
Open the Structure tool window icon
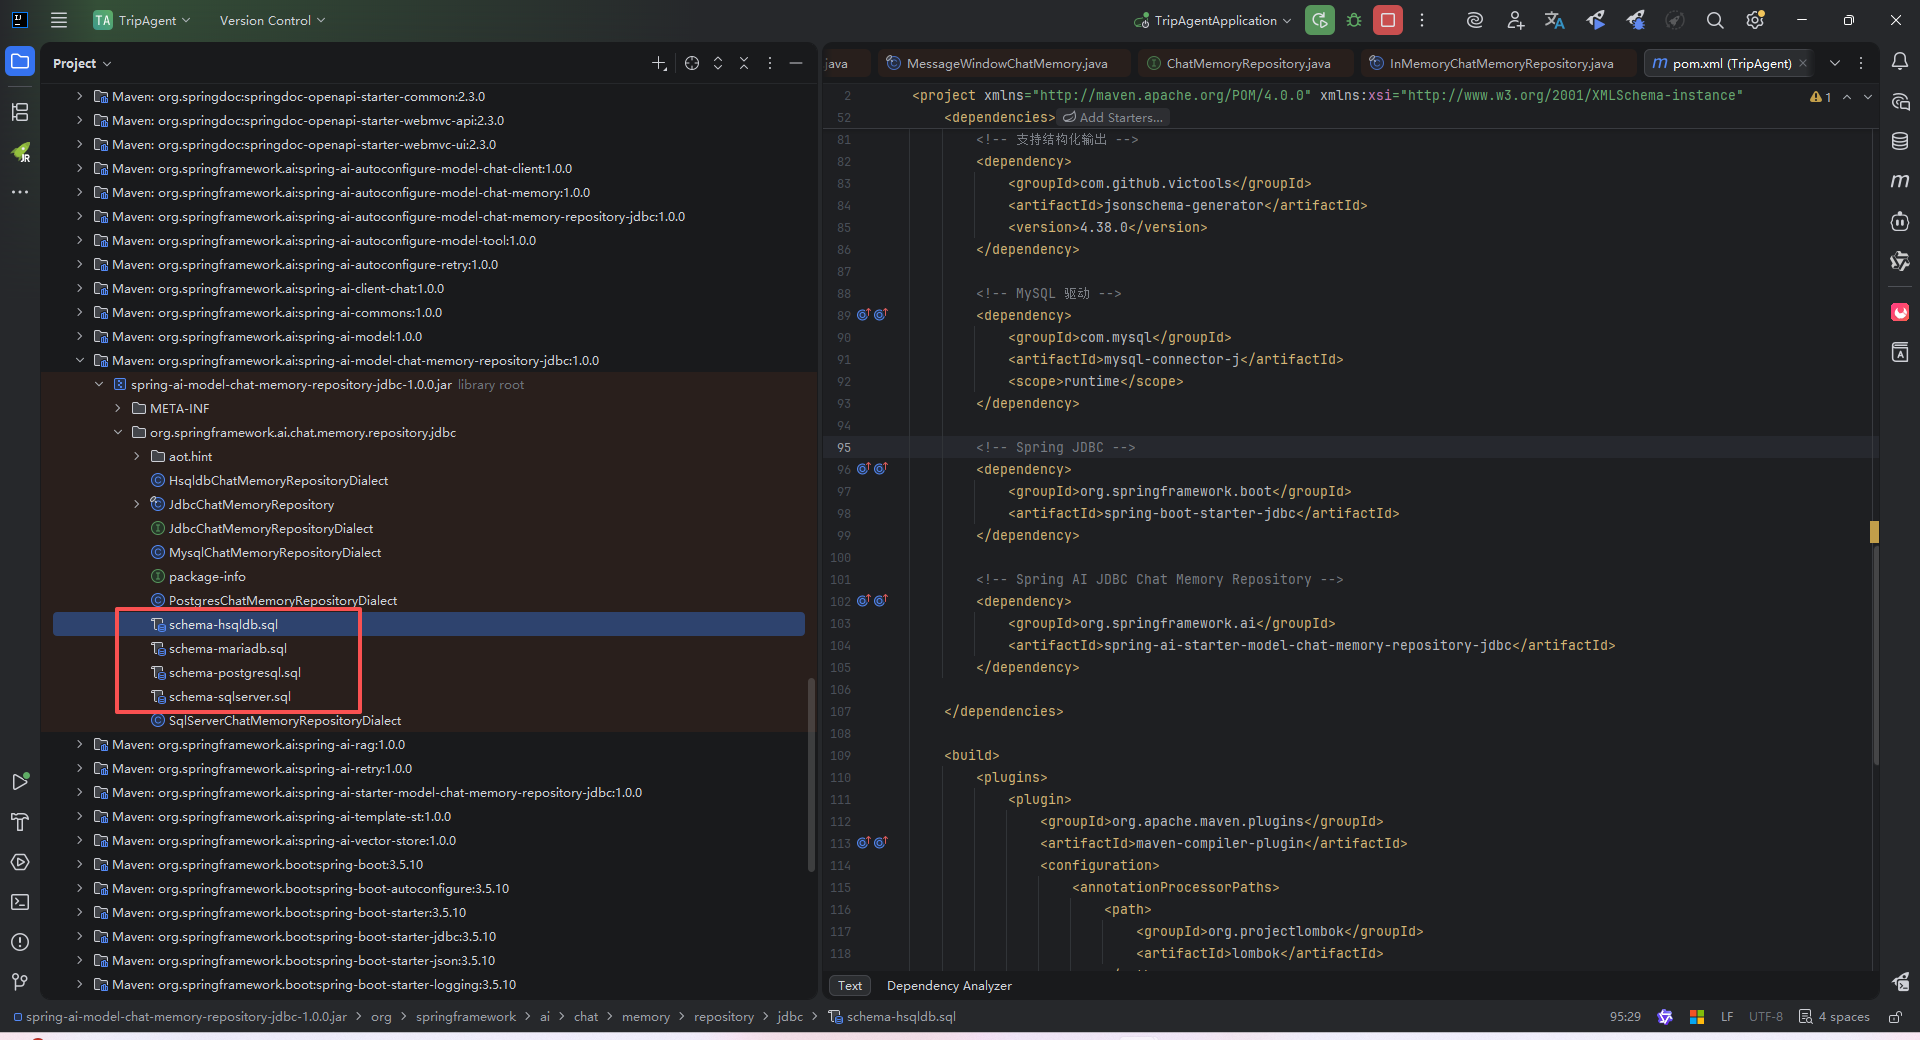pos(20,112)
